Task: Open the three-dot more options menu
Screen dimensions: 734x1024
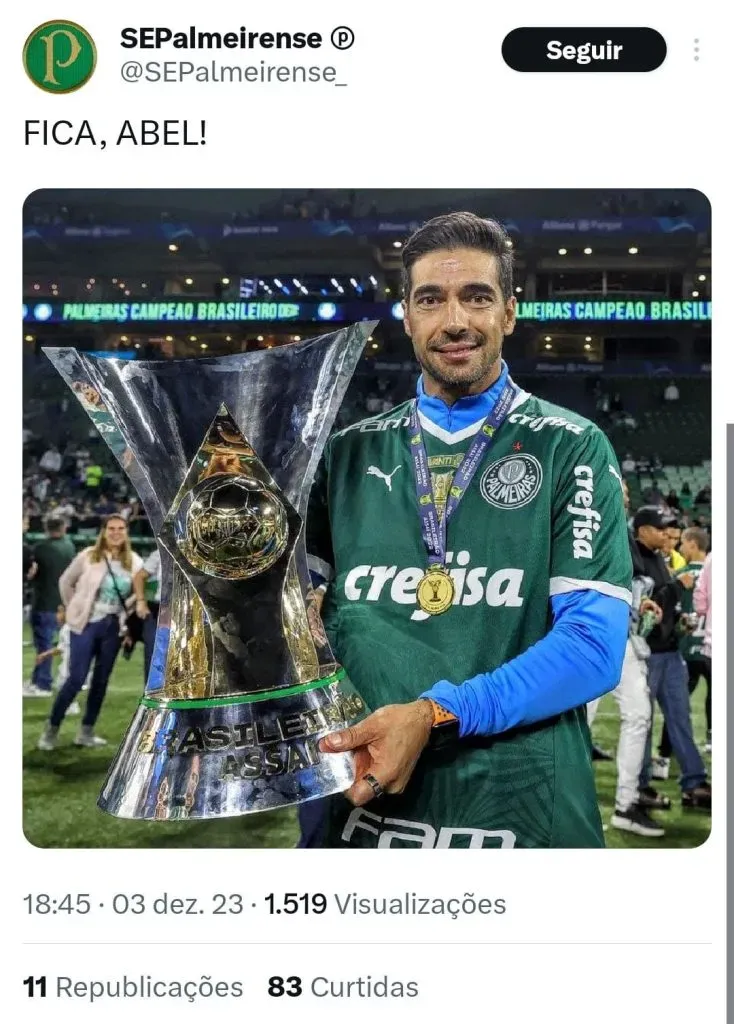Action: [697, 50]
